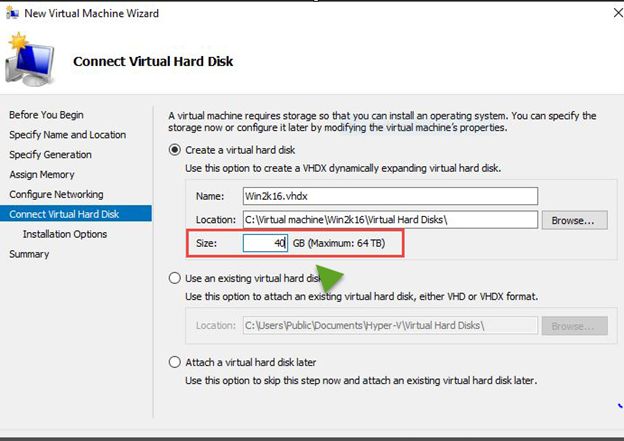Click the wizard icon in the title bar
This screenshot has width=624, height=441.
click(x=13, y=13)
